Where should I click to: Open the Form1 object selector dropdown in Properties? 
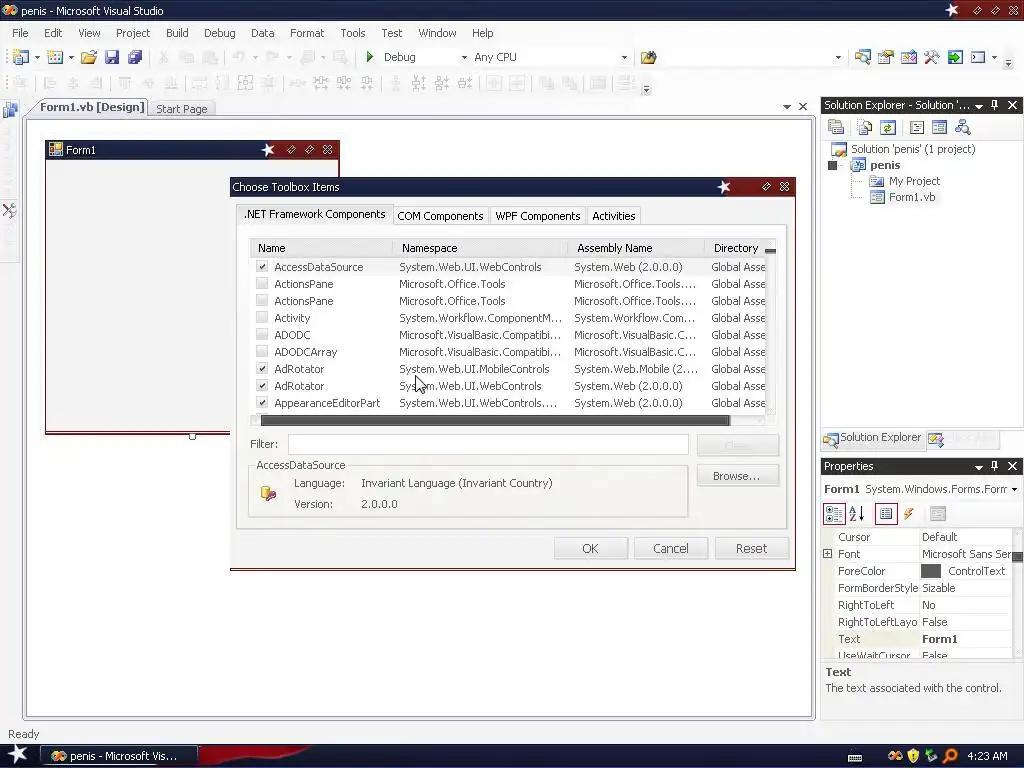(1014, 489)
